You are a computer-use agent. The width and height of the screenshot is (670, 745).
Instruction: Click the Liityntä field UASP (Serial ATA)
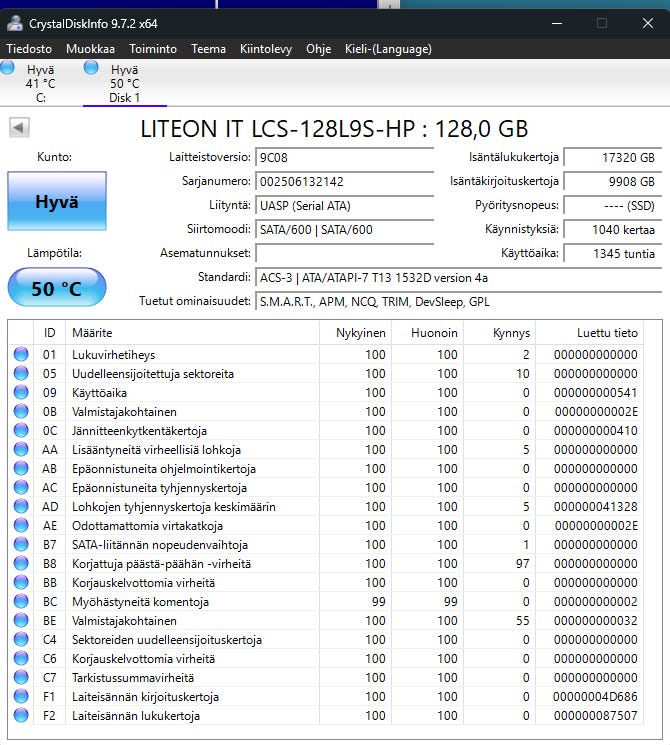click(x=345, y=206)
